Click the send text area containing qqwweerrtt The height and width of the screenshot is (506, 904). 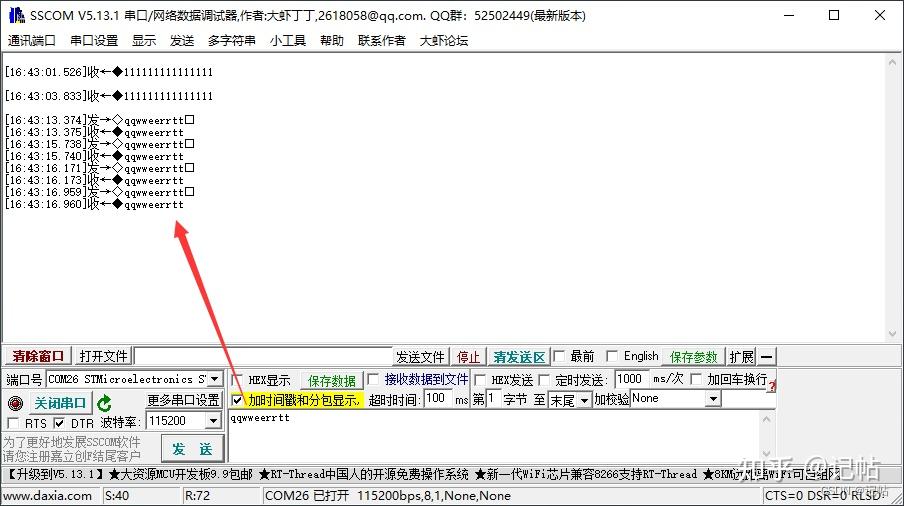pos(494,435)
